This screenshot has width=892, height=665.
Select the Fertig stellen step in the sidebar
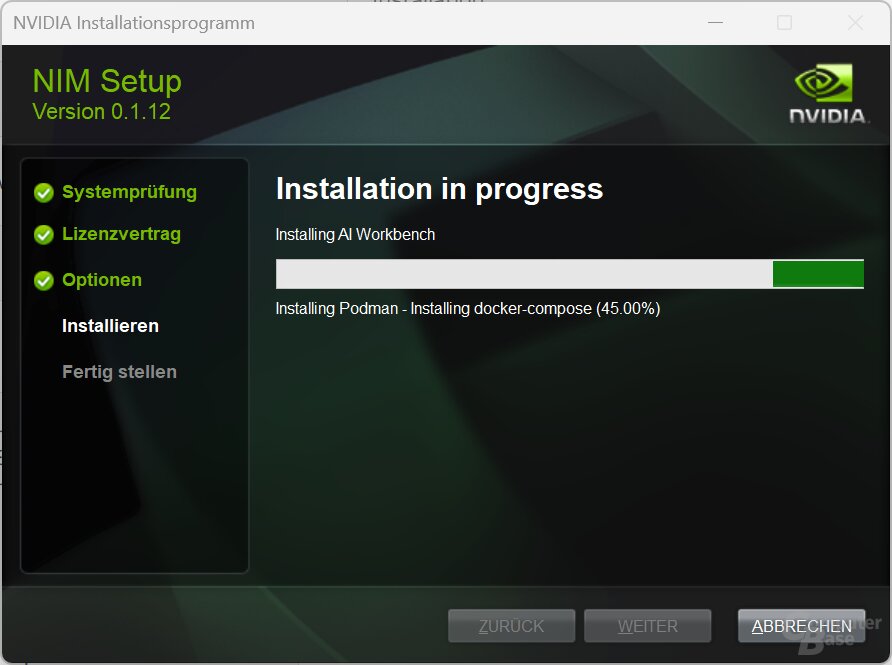click(118, 371)
